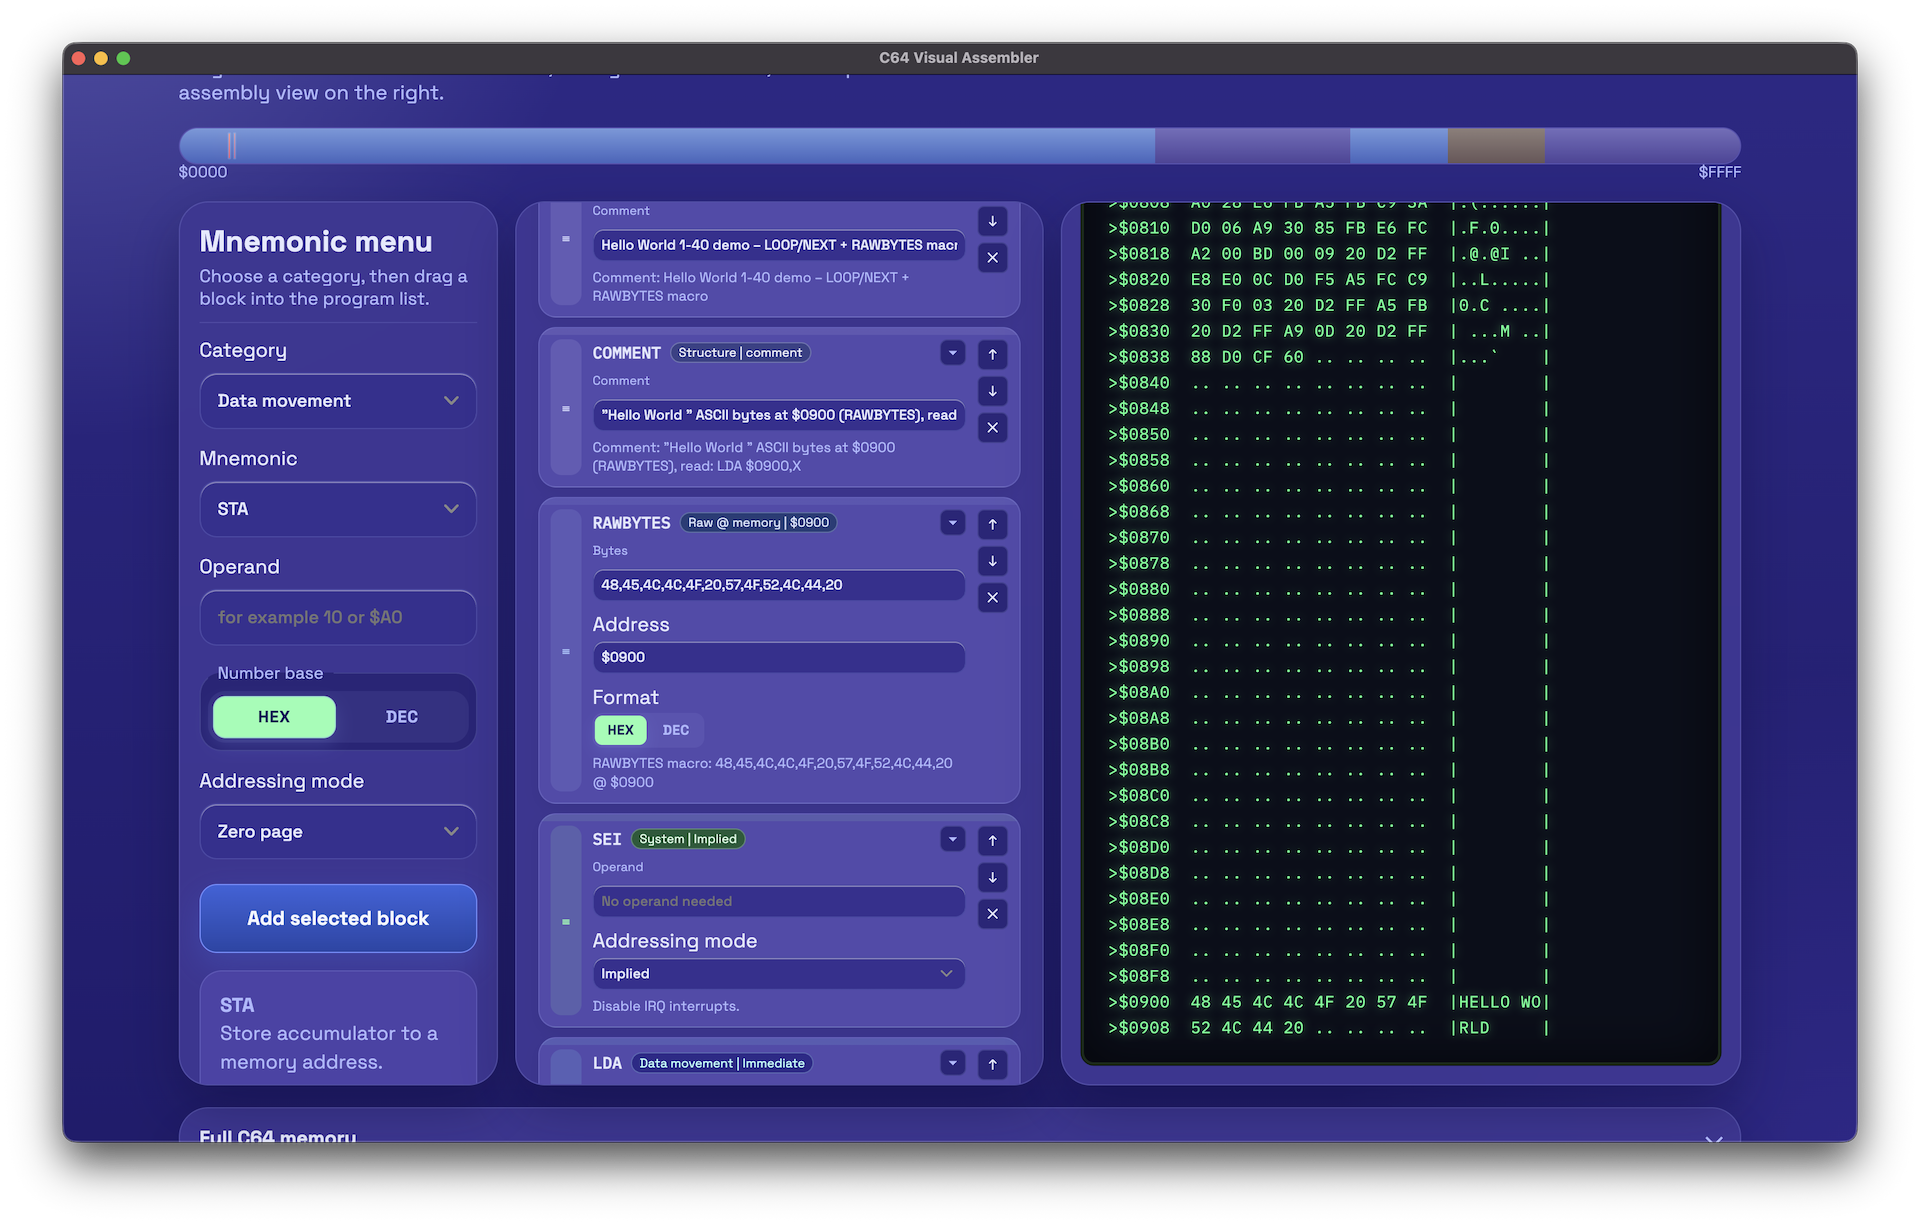Image resolution: width=1920 pixels, height=1225 pixels.
Task: Switch RAWBYTES format to DEC
Action: [675, 730]
